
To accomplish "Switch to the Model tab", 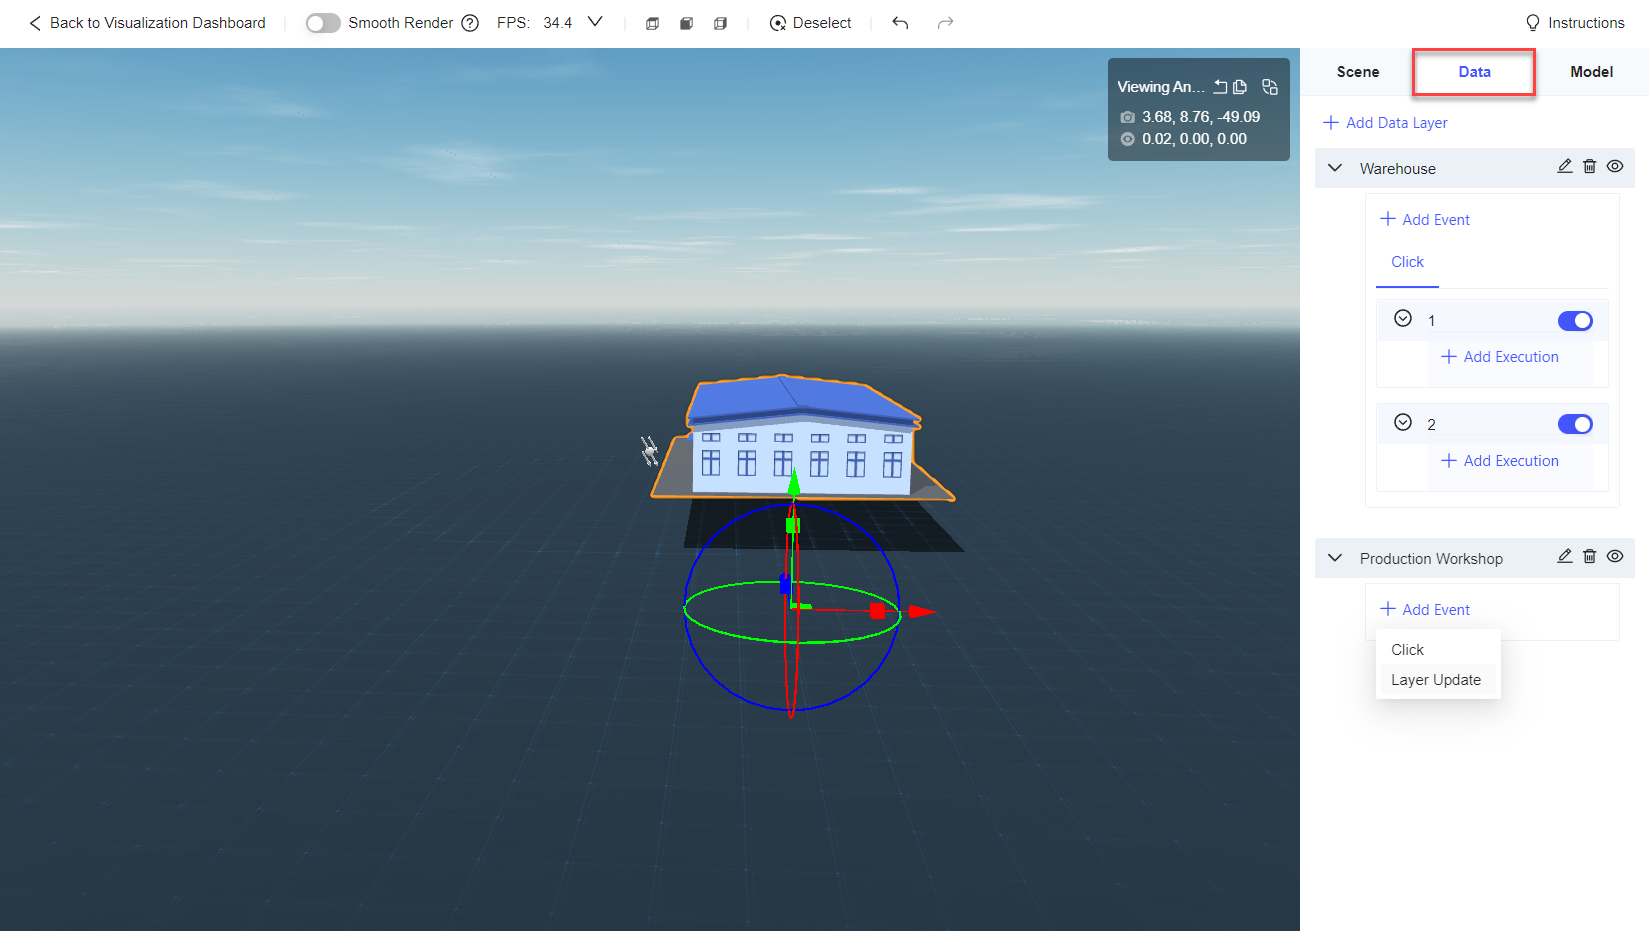I will [x=1592, y=72].
